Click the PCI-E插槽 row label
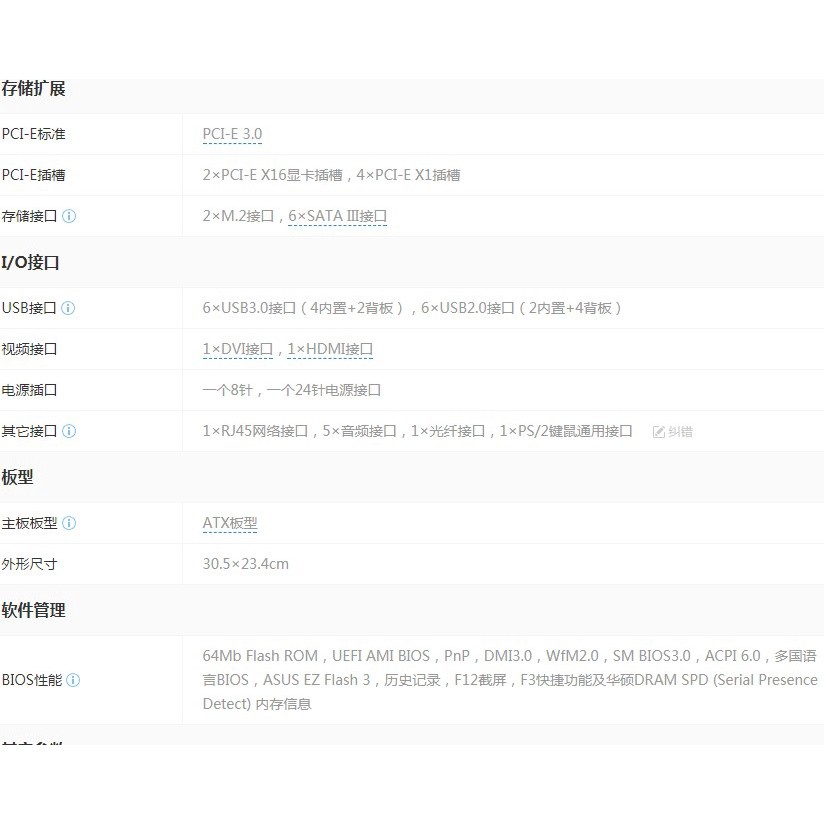The height and width of the screenshot is (824, 824). click(x=34, y=175)
